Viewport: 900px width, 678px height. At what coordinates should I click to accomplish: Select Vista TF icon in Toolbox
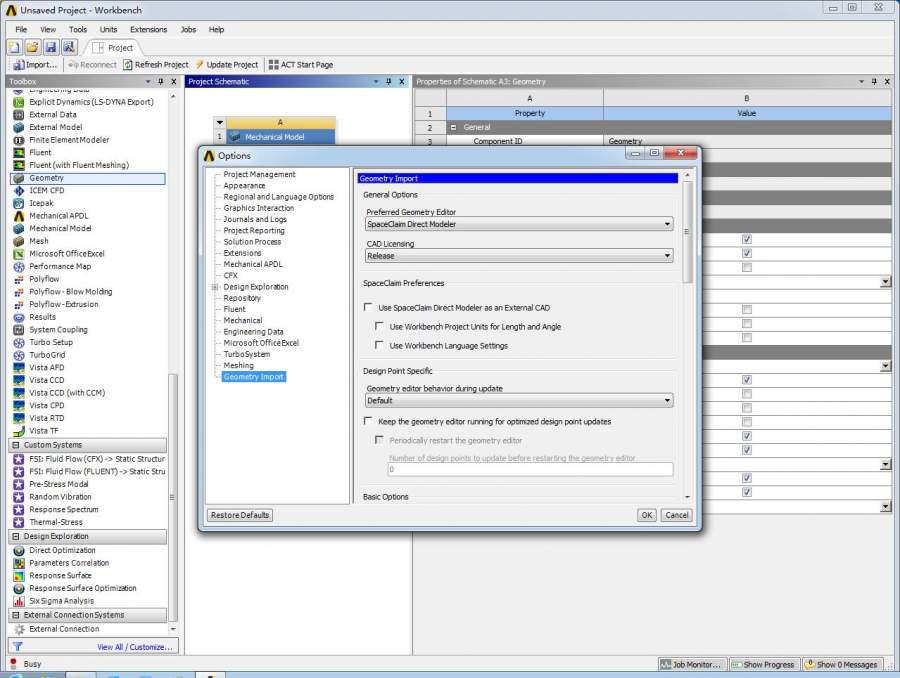tap(19, 431)
